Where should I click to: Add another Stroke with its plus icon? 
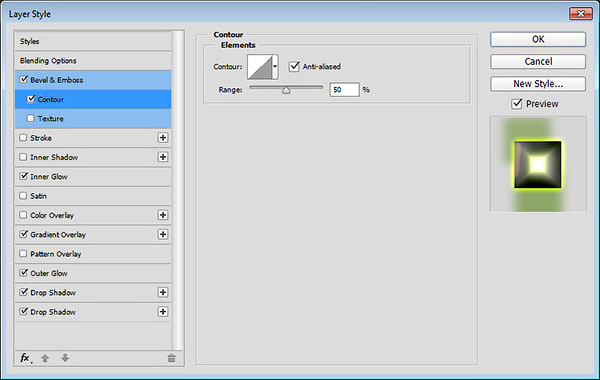coord(163,138)
